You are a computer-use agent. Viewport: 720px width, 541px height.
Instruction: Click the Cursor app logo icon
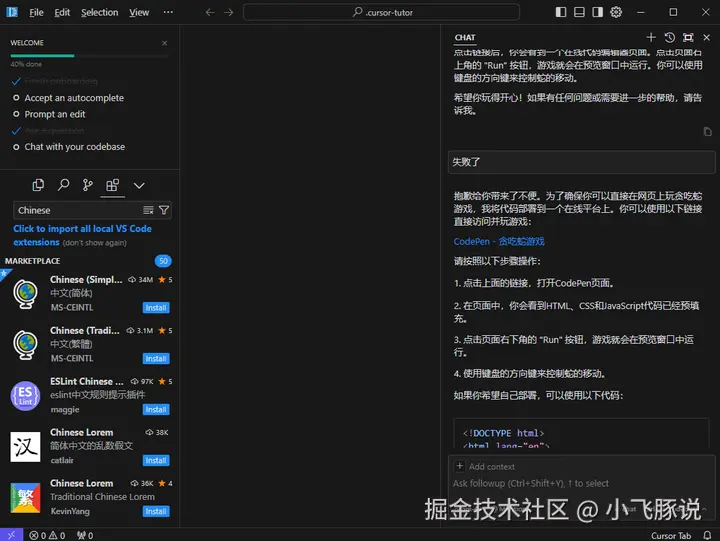[x=12, y=12]
